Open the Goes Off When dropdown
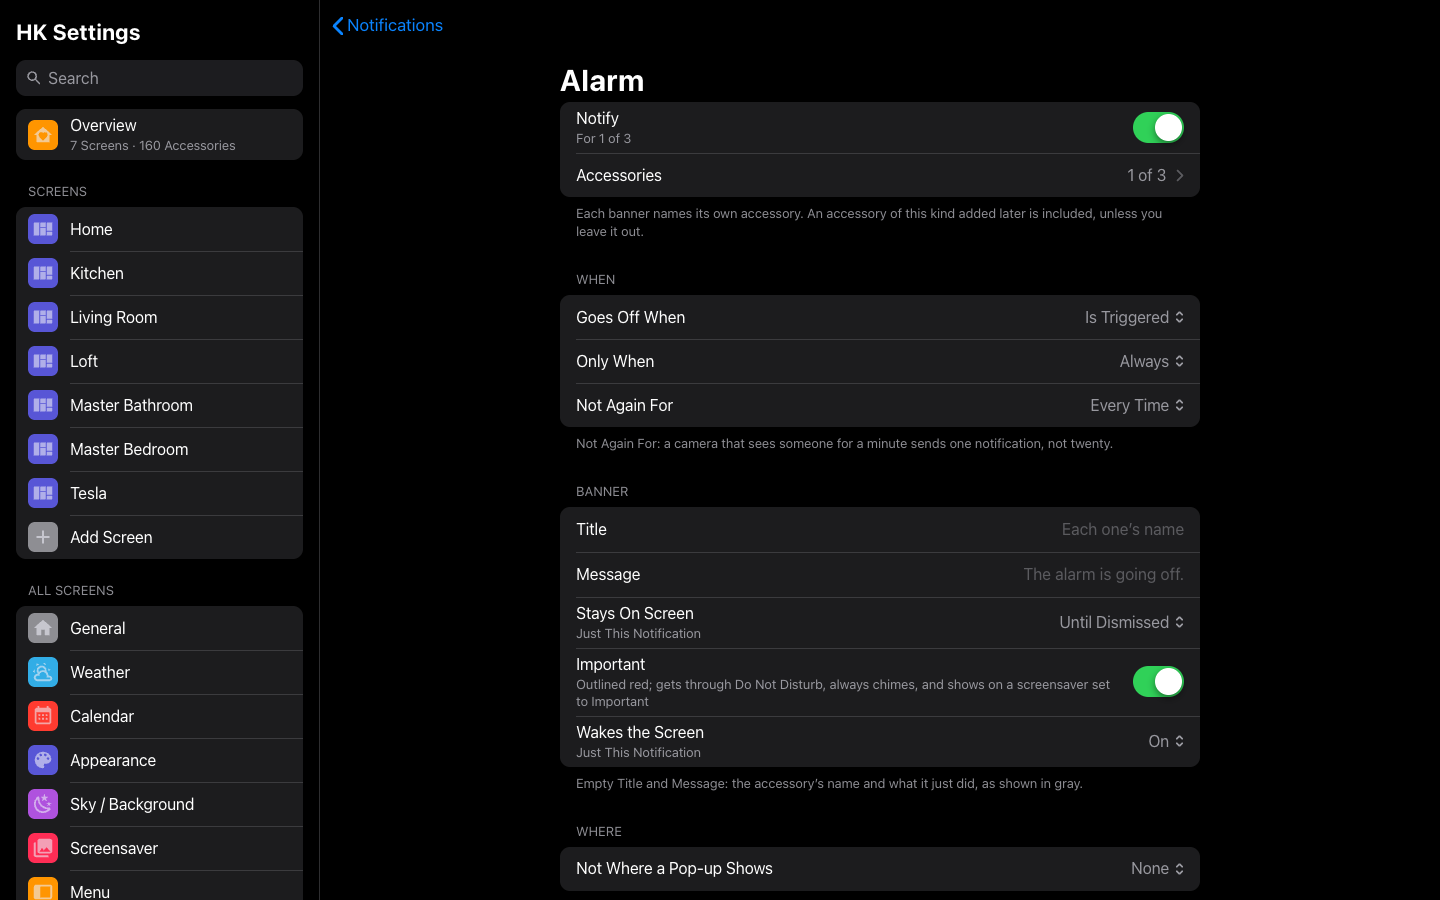This screenshot has height=900, width=1440. point(1134,317)
